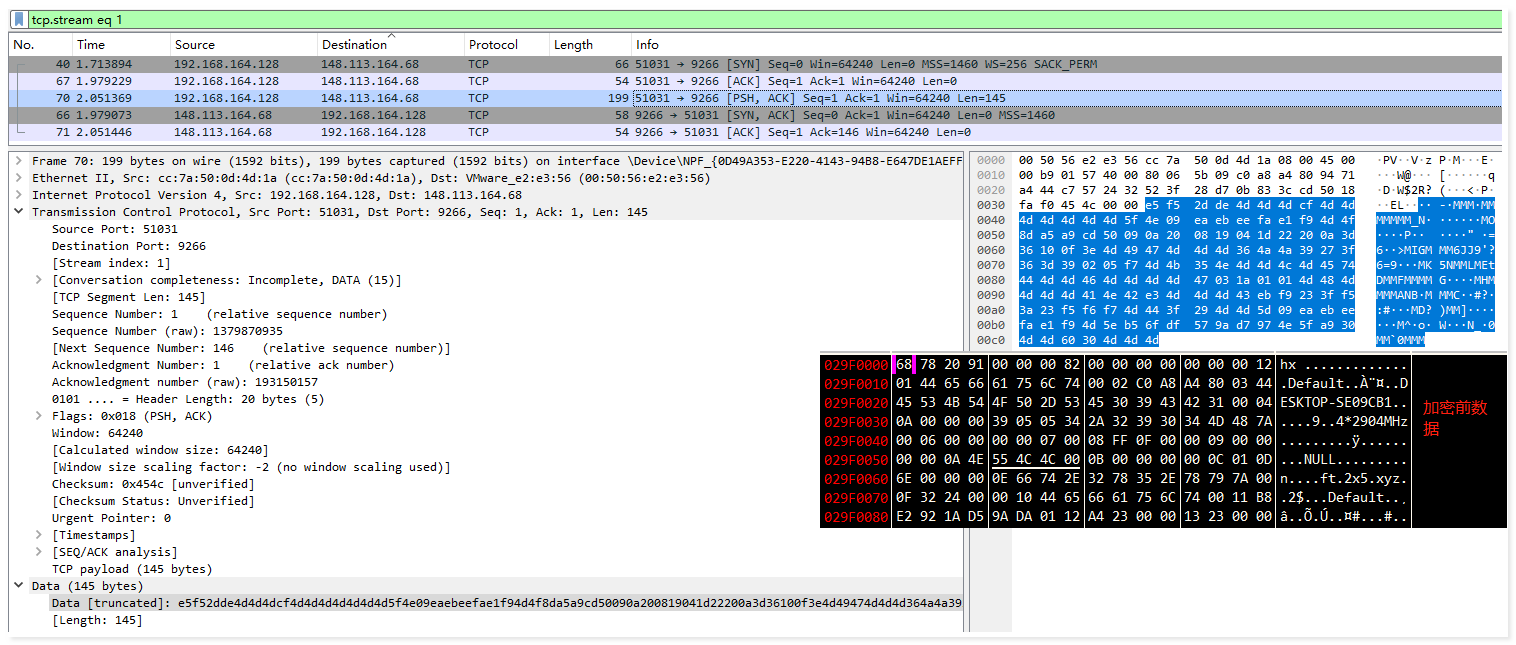Image resolution: width=1516 pixels, height=645 pixels.
Task: Sort by the Destination column header
Action: click(354, 45)
